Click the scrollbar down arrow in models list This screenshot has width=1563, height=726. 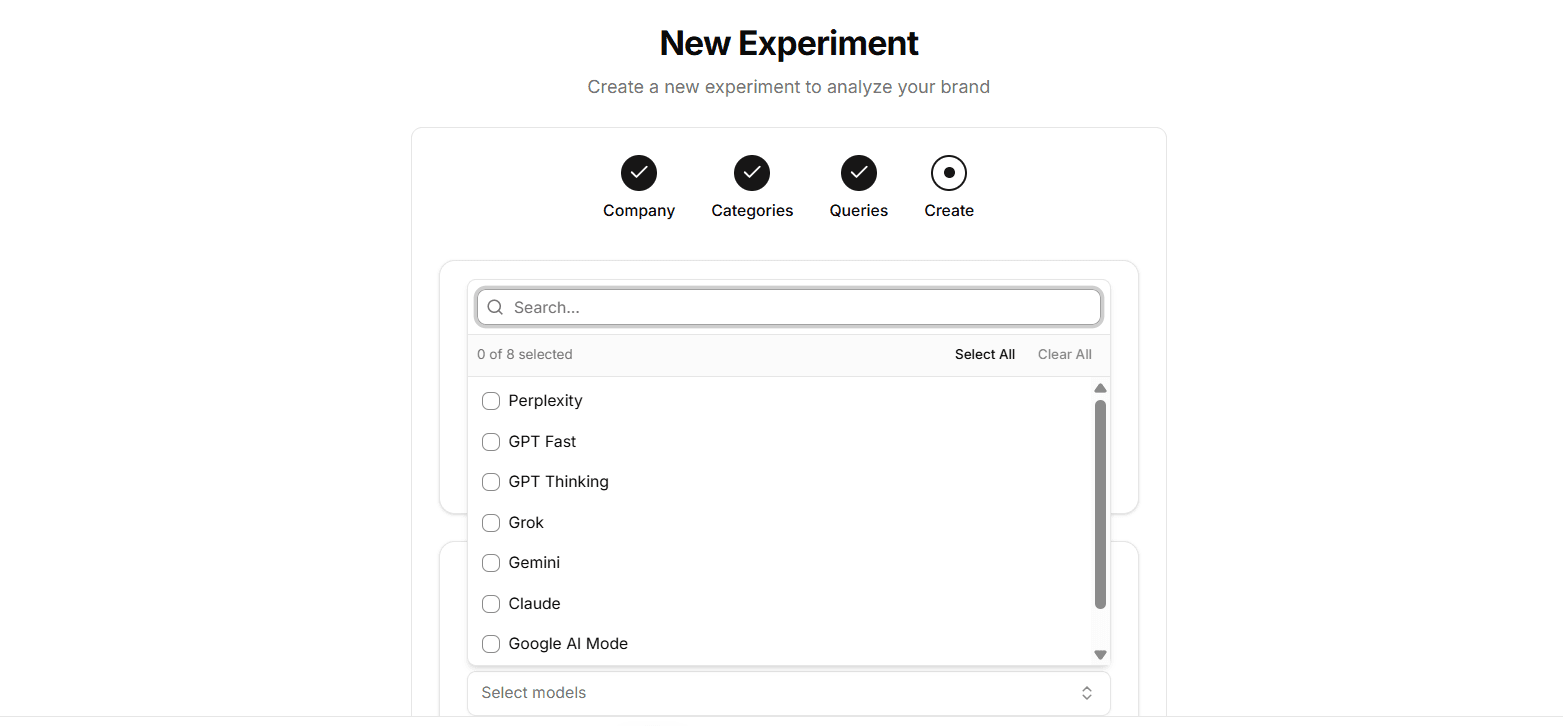(x=1100, y=655)
